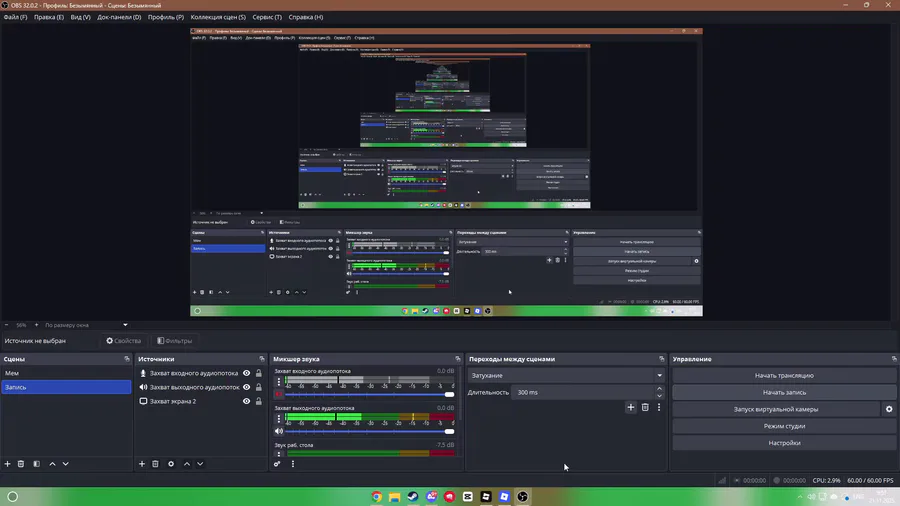The width and height of the screenshot is (900, 506).
Task: Decrease transition duration with down arrow
Action: (x=660, y=396)
